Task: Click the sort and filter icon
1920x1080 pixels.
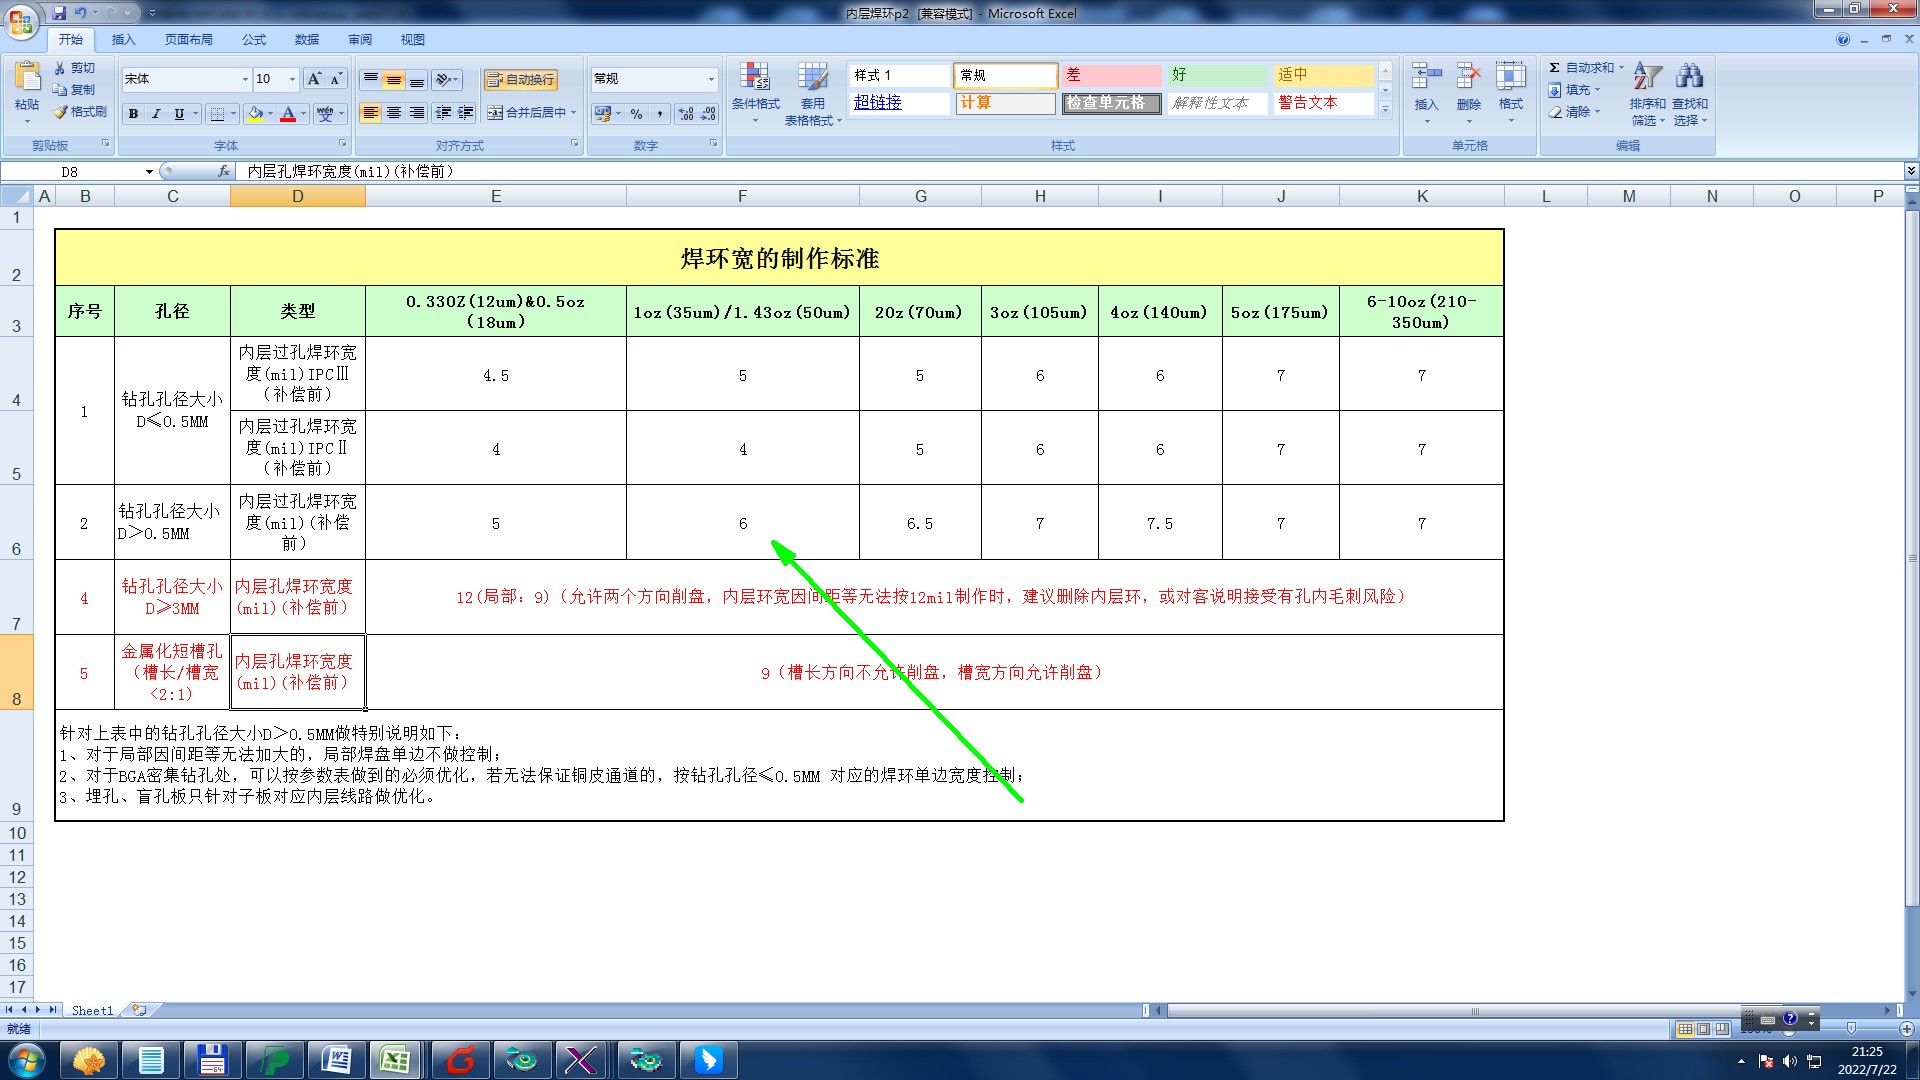Action: pos(1647,77)
